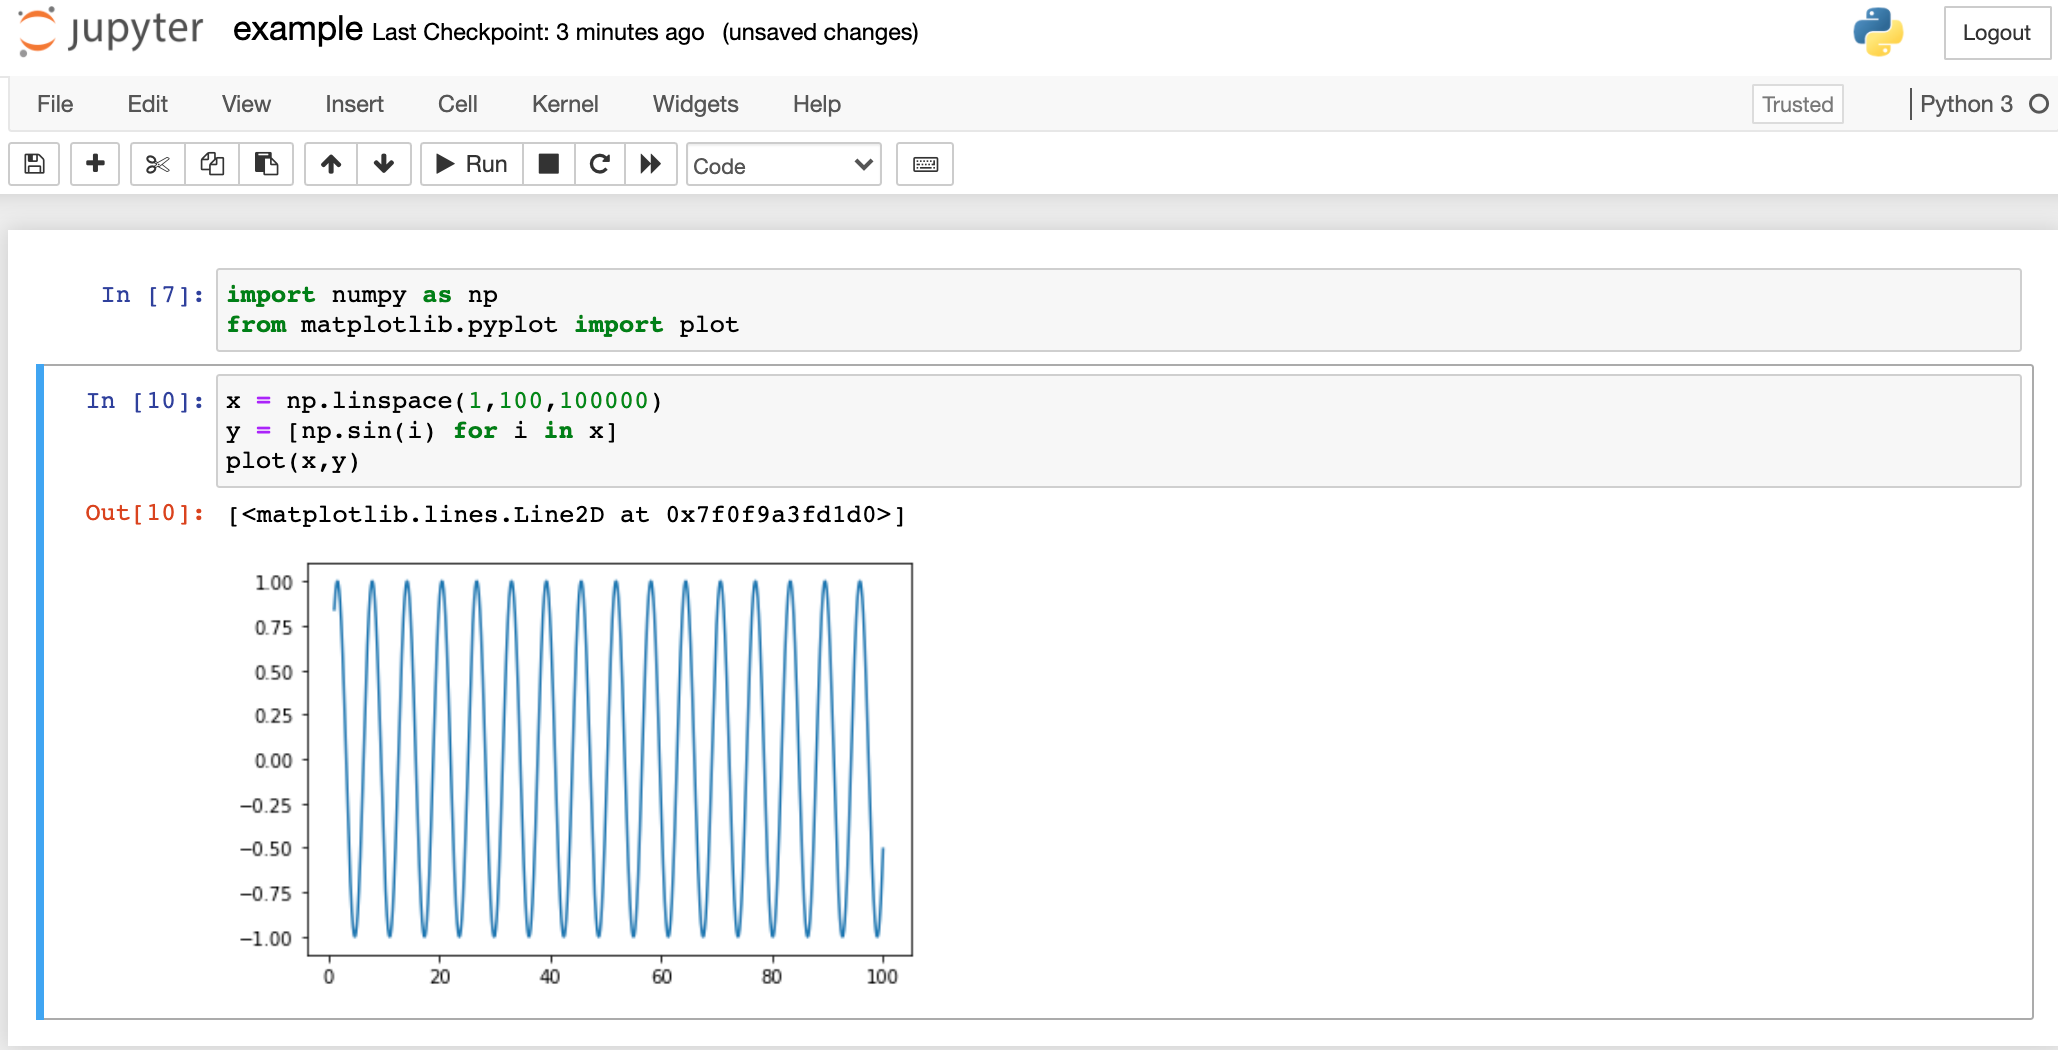Viewport: 2058px width, 1050px height.
Task: Click the notebook name 'example'
Action: [x=298, y=30]
